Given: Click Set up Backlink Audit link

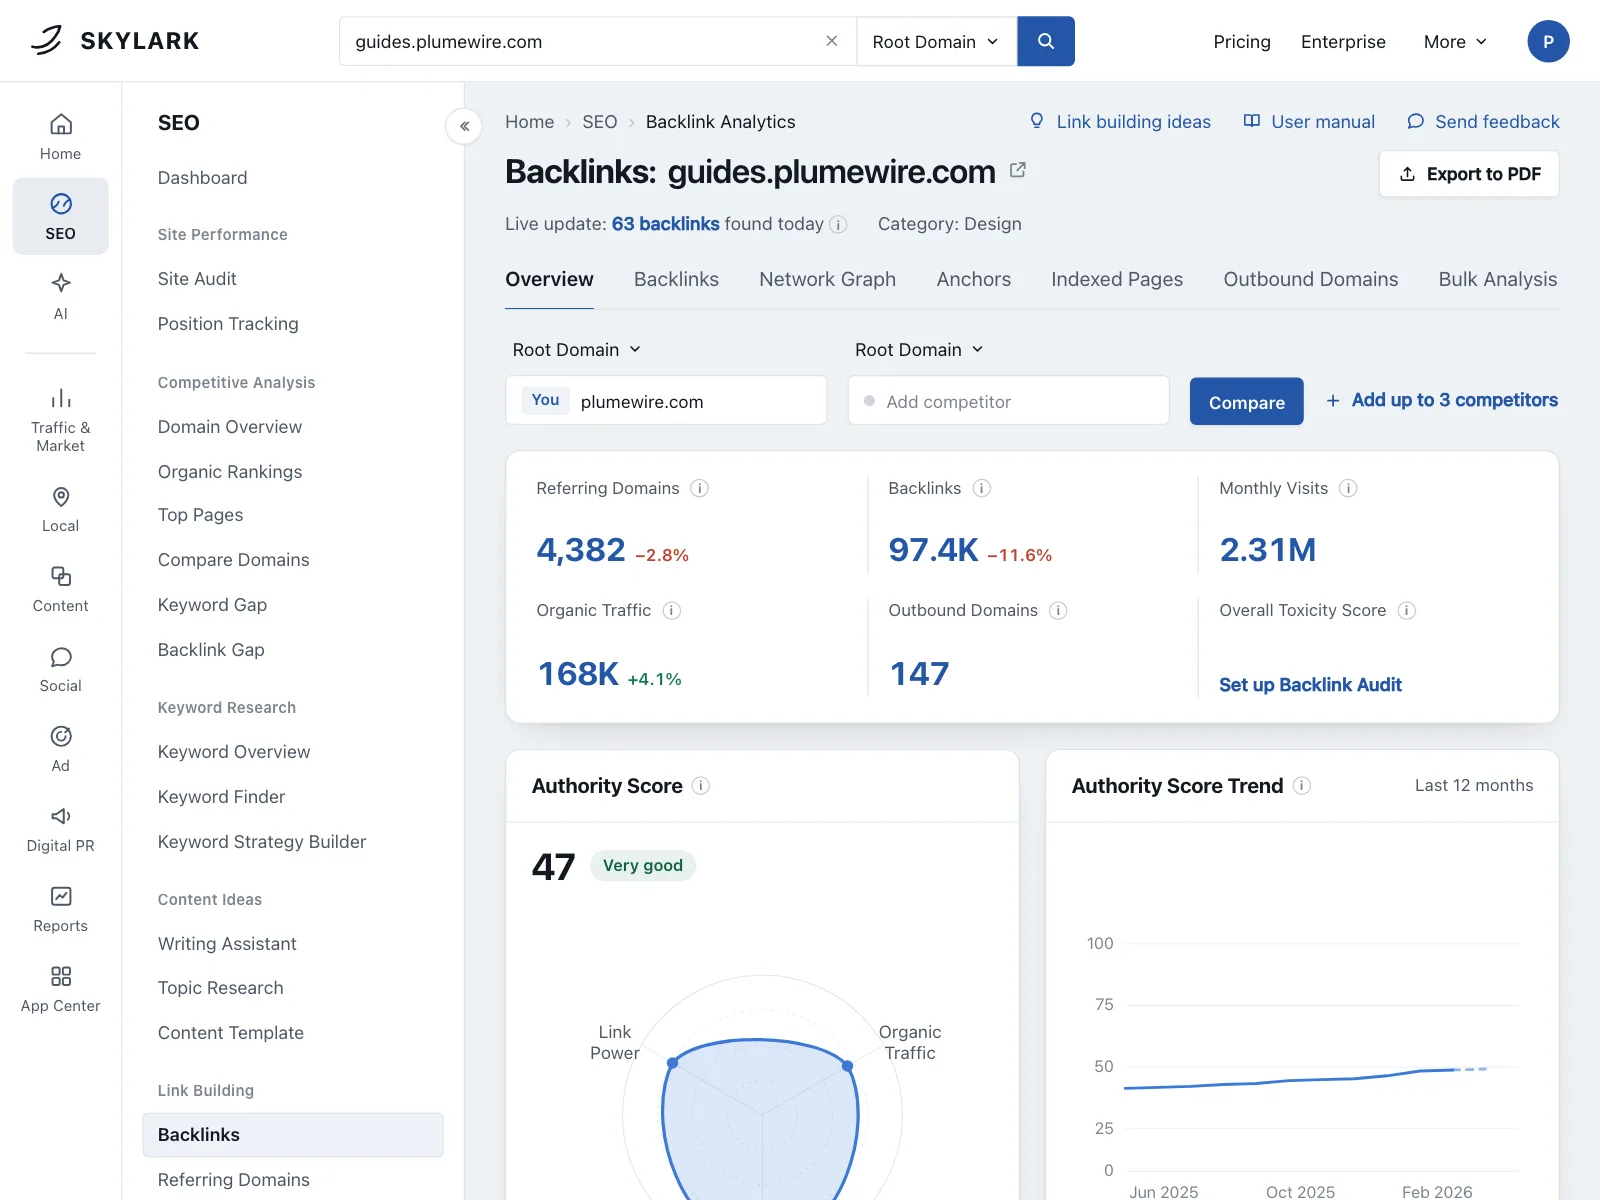Looking at the screenshot, I should (1310, 685).
